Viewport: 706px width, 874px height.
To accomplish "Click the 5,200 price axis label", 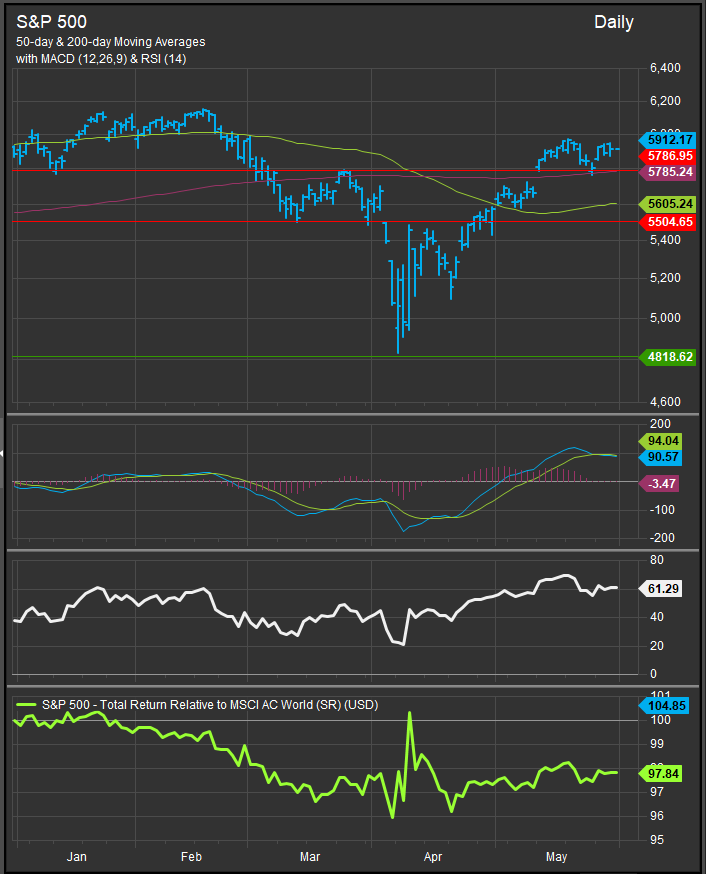I will point(665,278).
